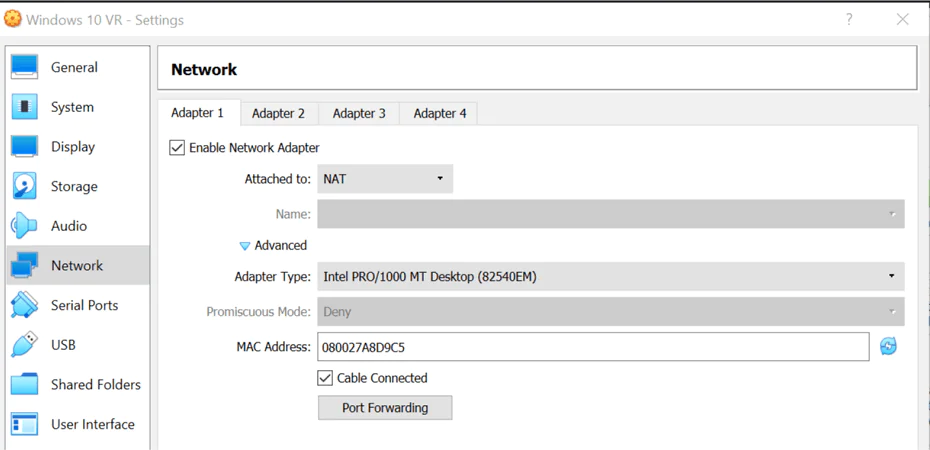The image size is (930, 450).
Task: Switch to the Adapter 2 tab
Action: pos(278,113)
